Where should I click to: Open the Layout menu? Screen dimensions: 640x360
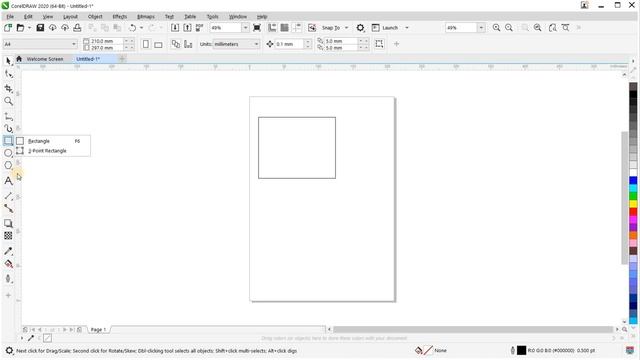70,17
